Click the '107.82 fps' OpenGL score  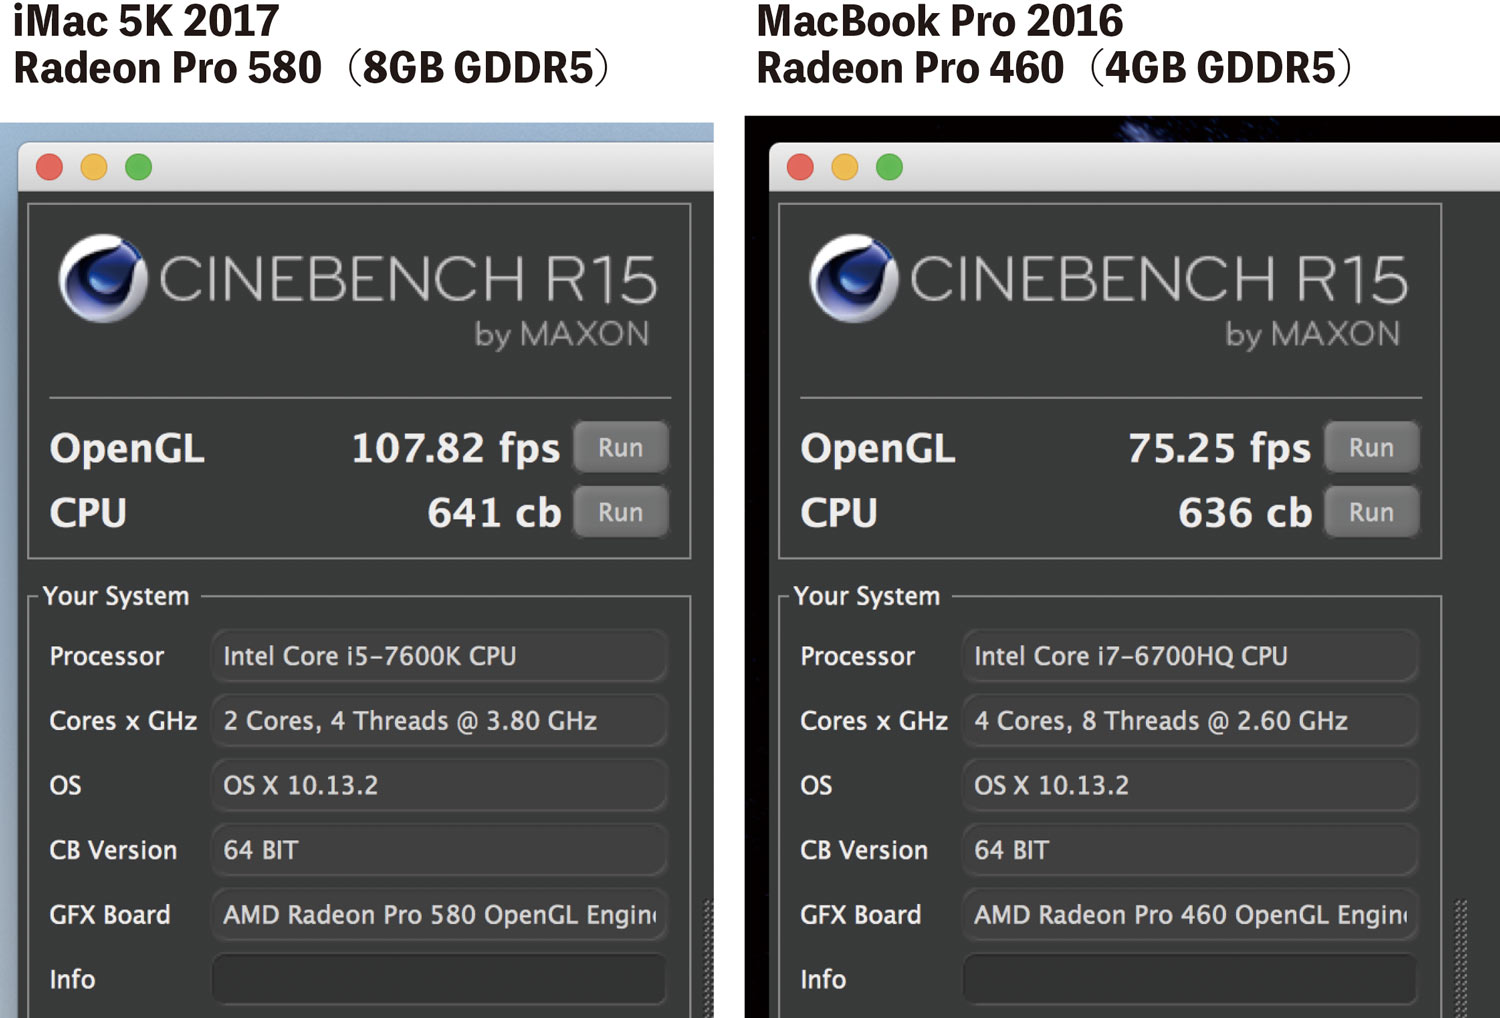[456, 448]
